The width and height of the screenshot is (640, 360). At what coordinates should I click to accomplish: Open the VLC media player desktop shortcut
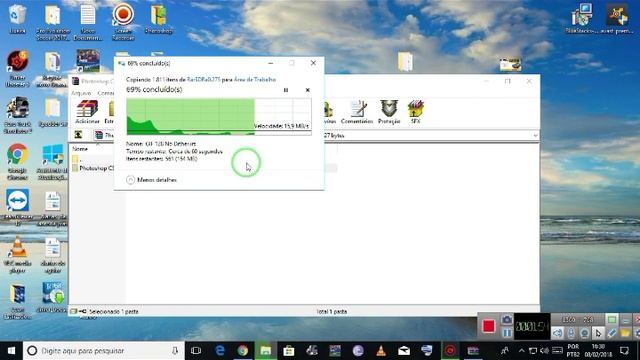pyautogui.click(x=18, y=255)
